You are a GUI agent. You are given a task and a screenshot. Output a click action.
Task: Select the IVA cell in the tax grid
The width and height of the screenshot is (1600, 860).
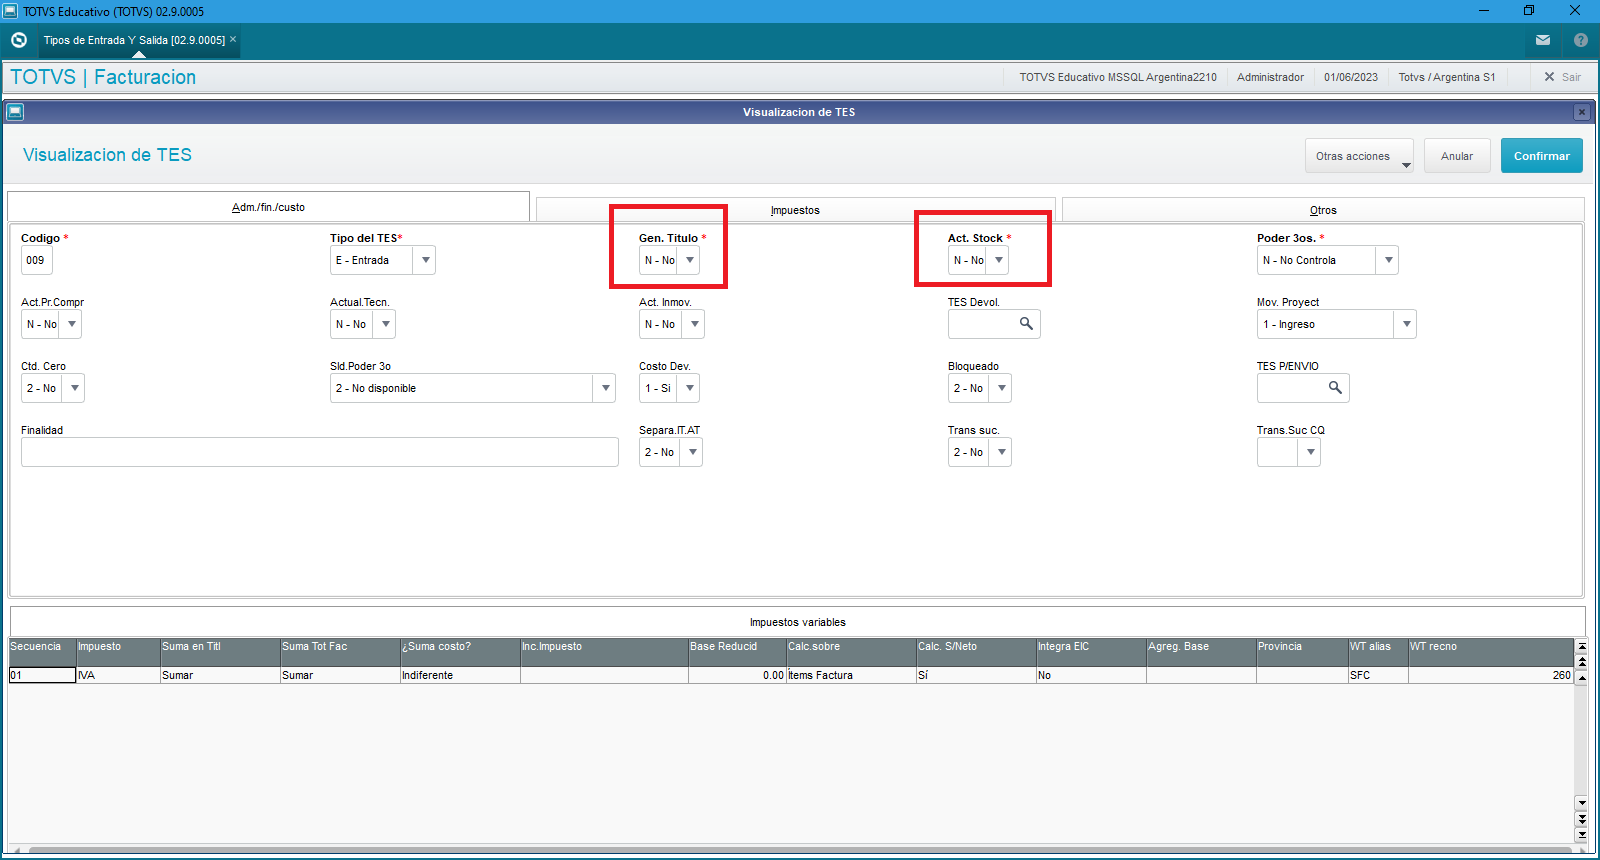[x=119, y=675]
